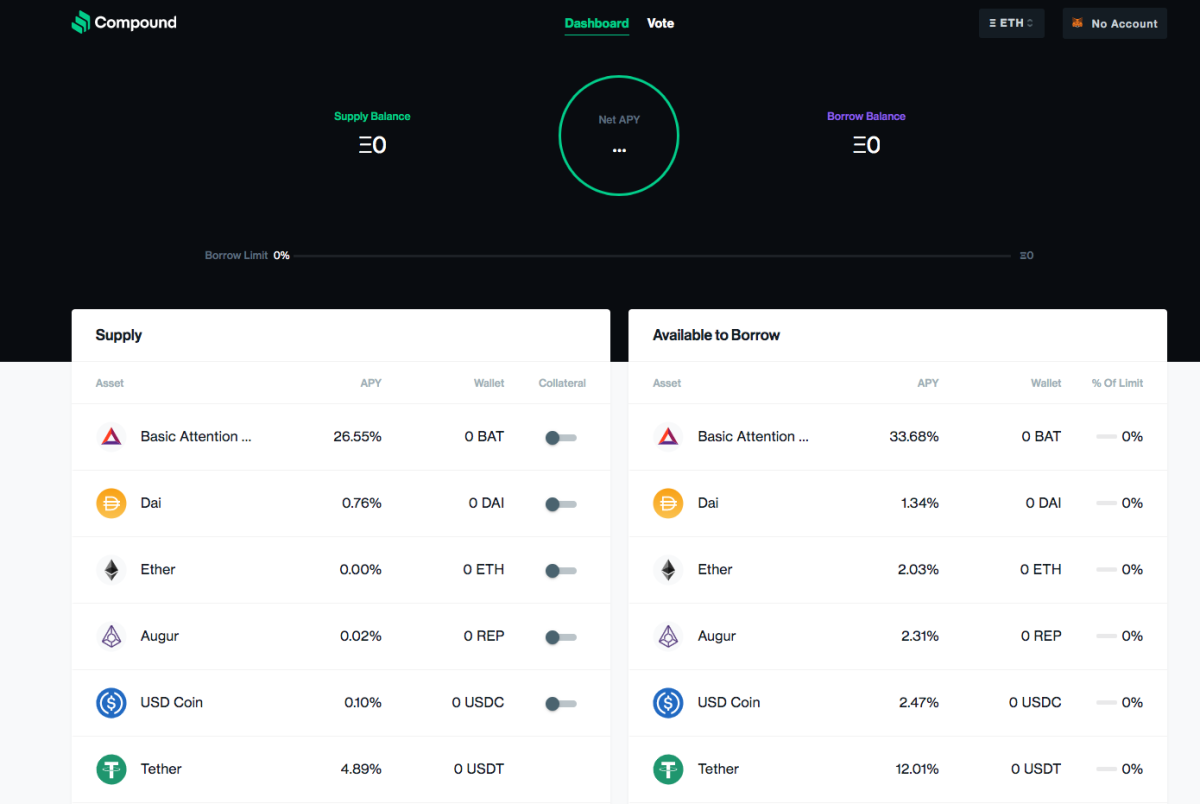Click 0 USDT wallet balance in Supply
Image resolution: width=1200 pixels, height=804 pixels.
click(x=479, y=769)
